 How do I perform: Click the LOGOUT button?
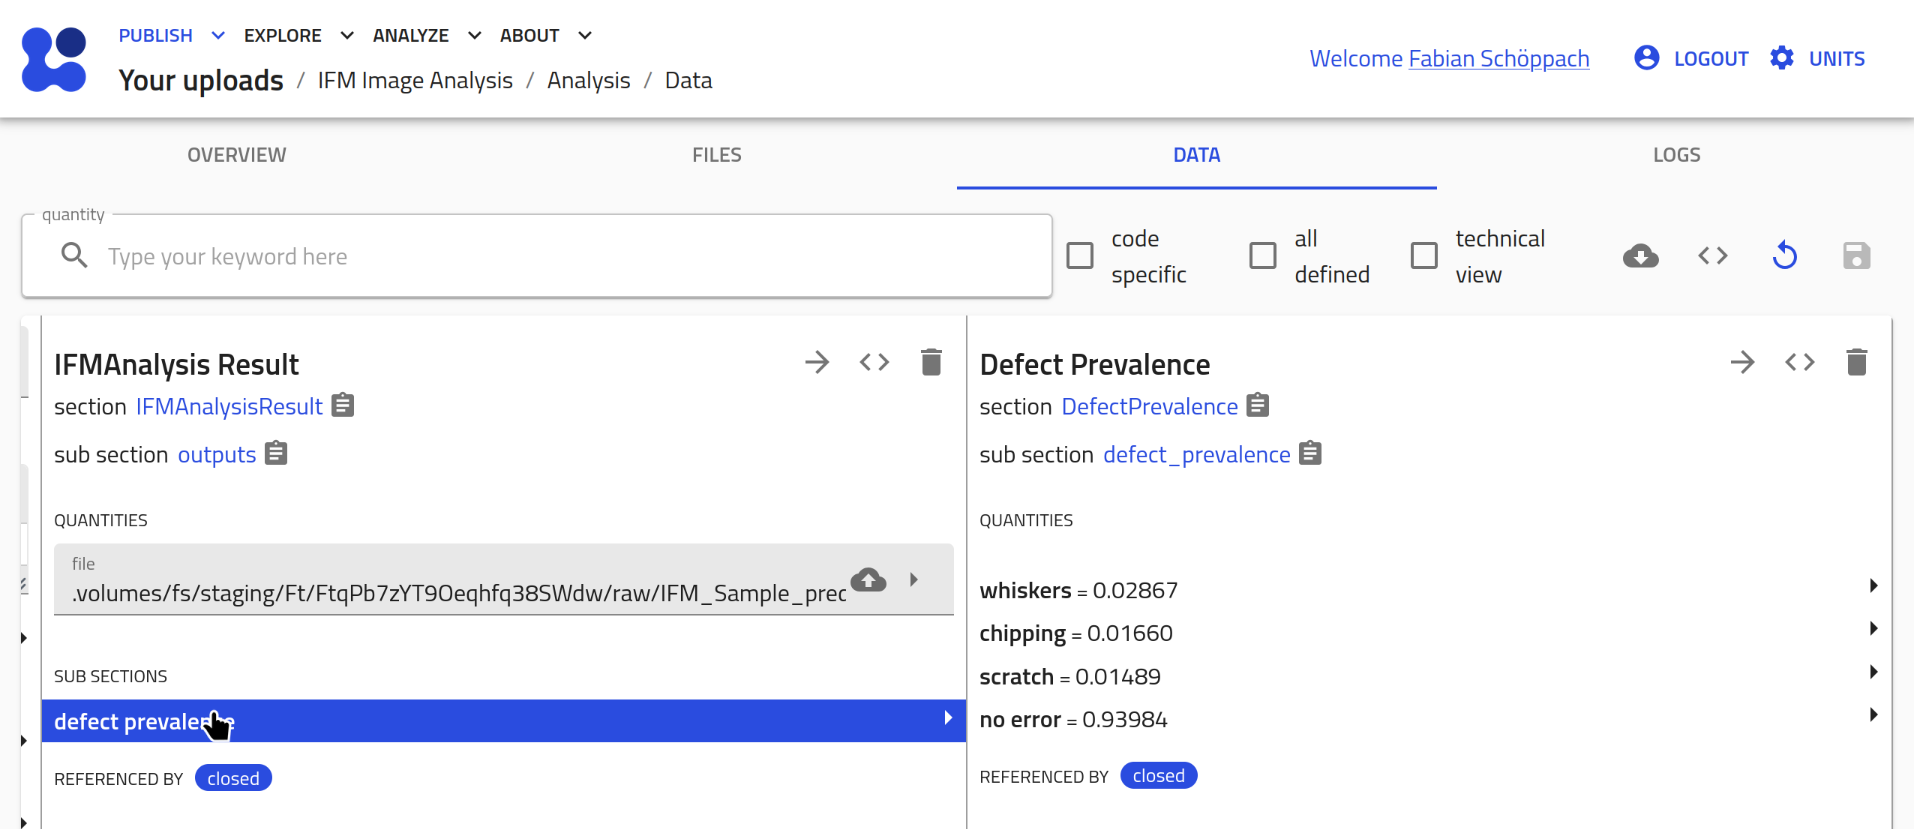(x=1692, y=59)
